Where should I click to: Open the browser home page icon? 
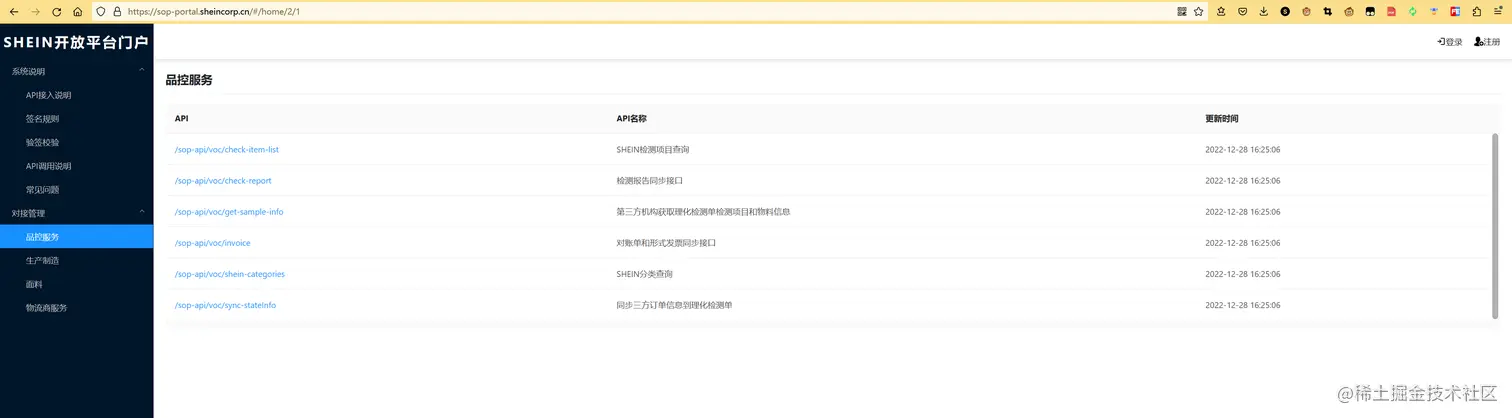click(x=77, y=12)
